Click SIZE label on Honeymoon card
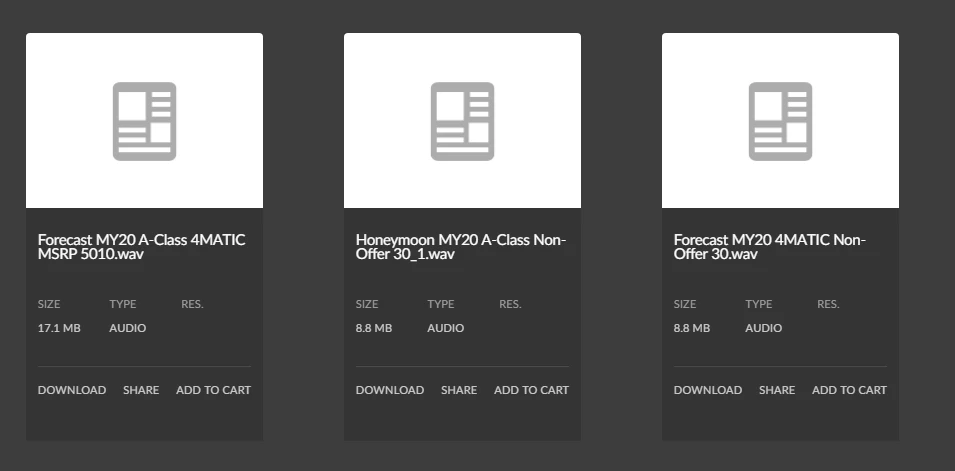Screen dimensions: 955x471 (x=367, y=304)
